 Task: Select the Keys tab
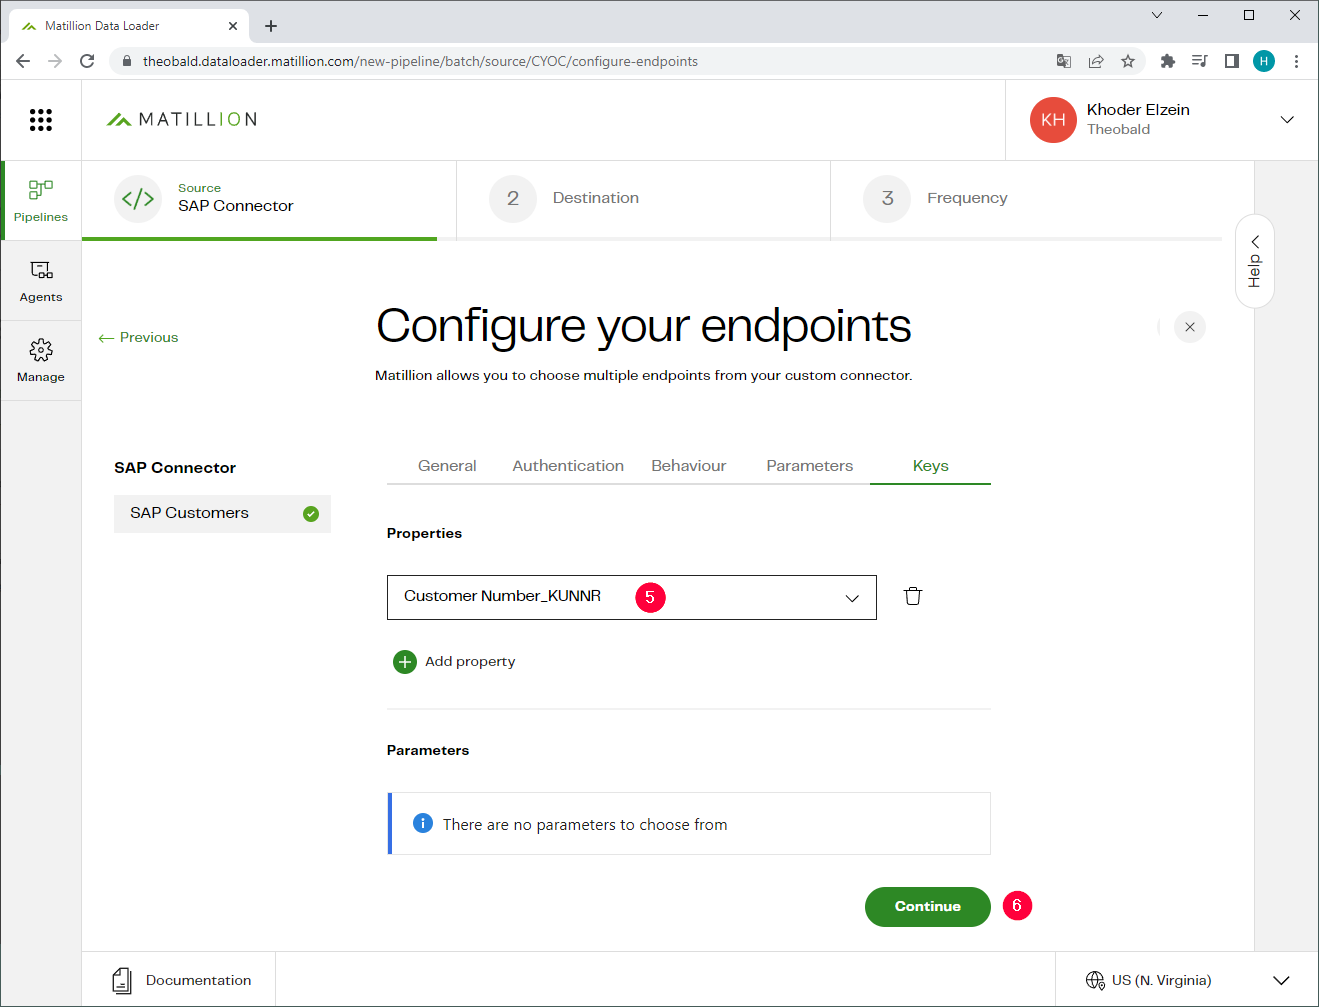coord(930,466)
